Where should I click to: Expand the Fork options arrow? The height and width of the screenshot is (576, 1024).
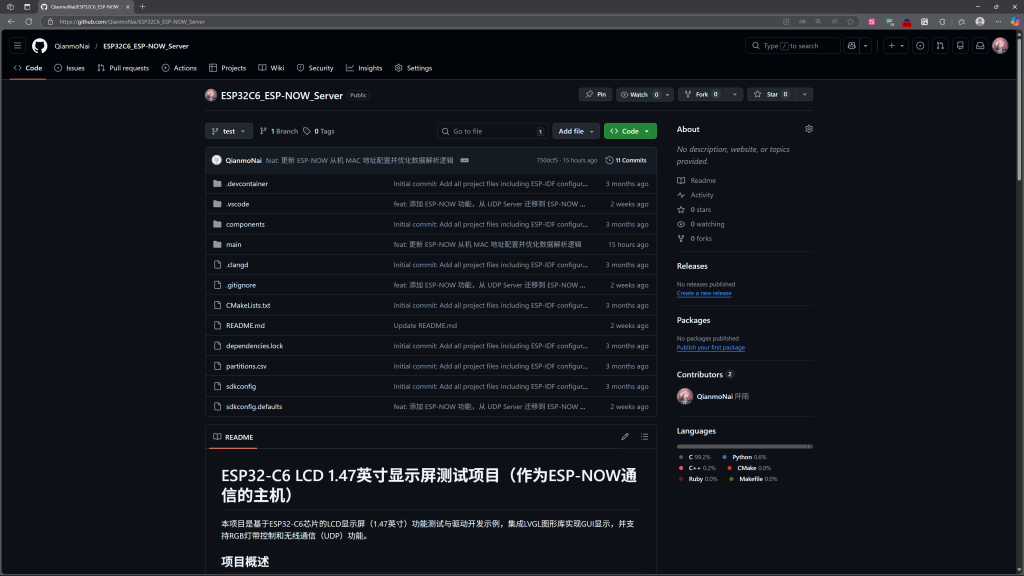(x=735, y=95)
